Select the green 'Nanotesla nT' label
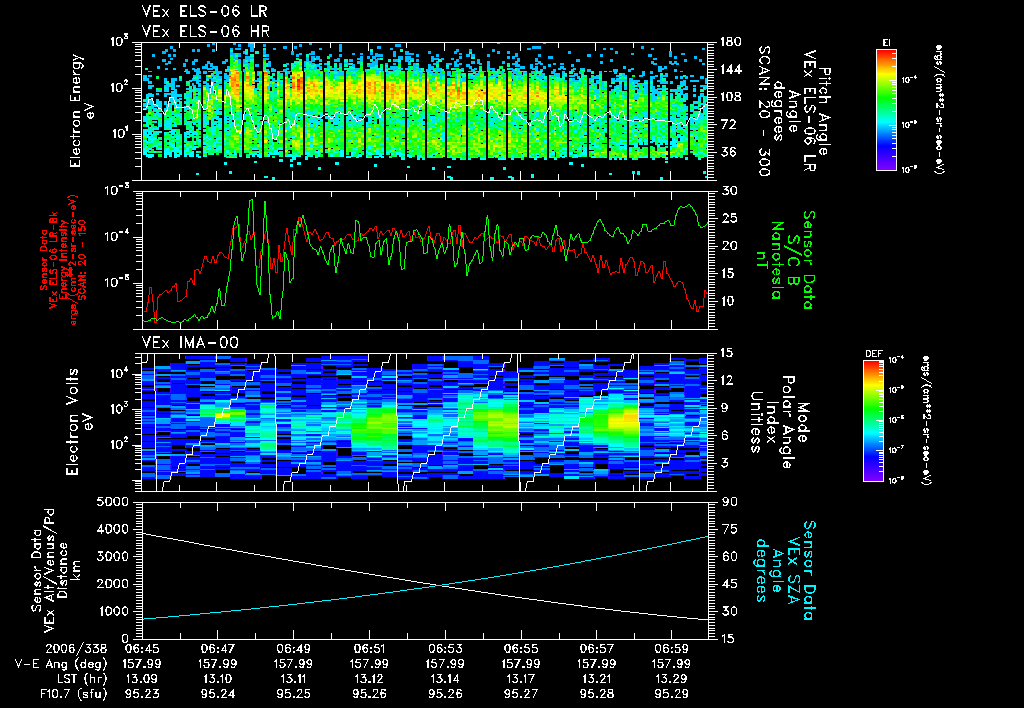1024x708 pixels. pyautogui.click(x=769, y=260)
